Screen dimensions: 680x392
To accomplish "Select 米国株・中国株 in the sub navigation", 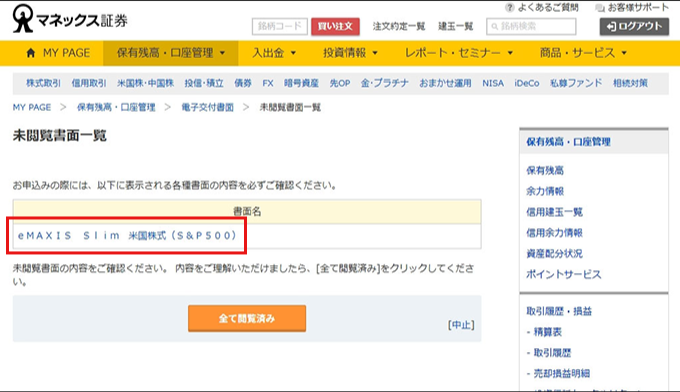I will pyautogui.click(x=145, y=83).
